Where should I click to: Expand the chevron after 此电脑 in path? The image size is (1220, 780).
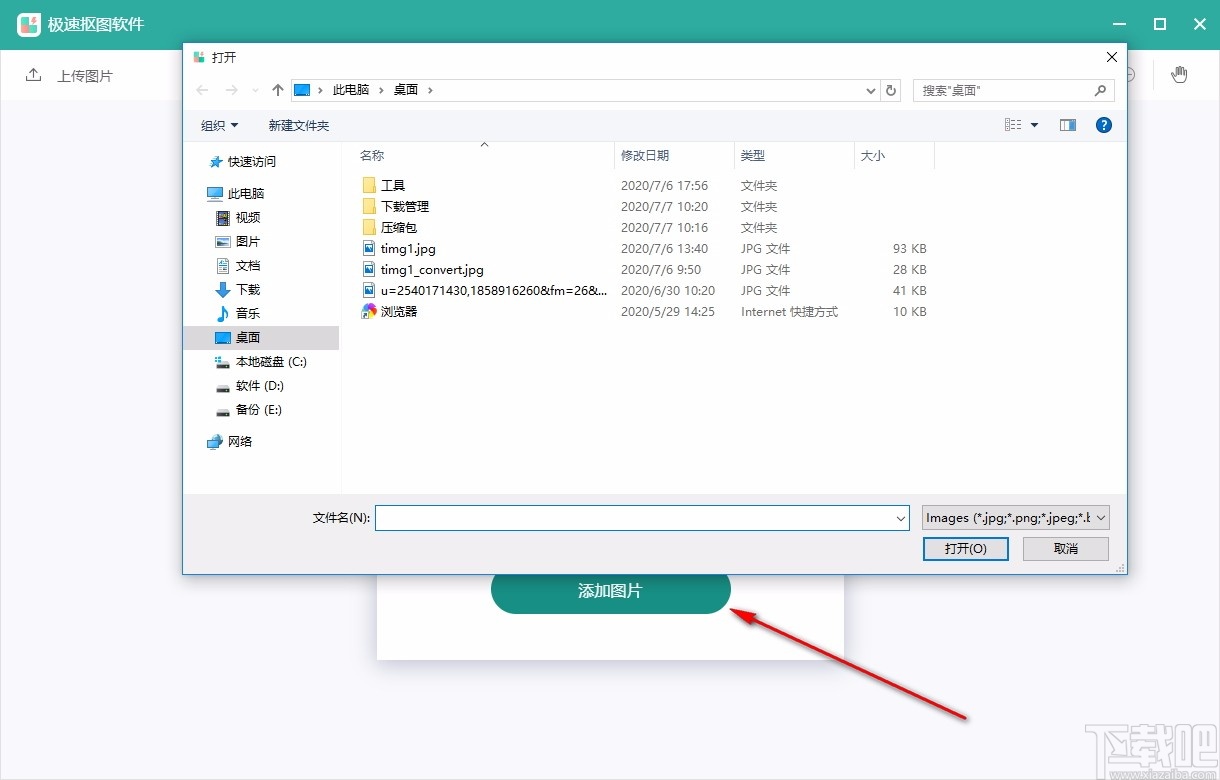(381, 90)
